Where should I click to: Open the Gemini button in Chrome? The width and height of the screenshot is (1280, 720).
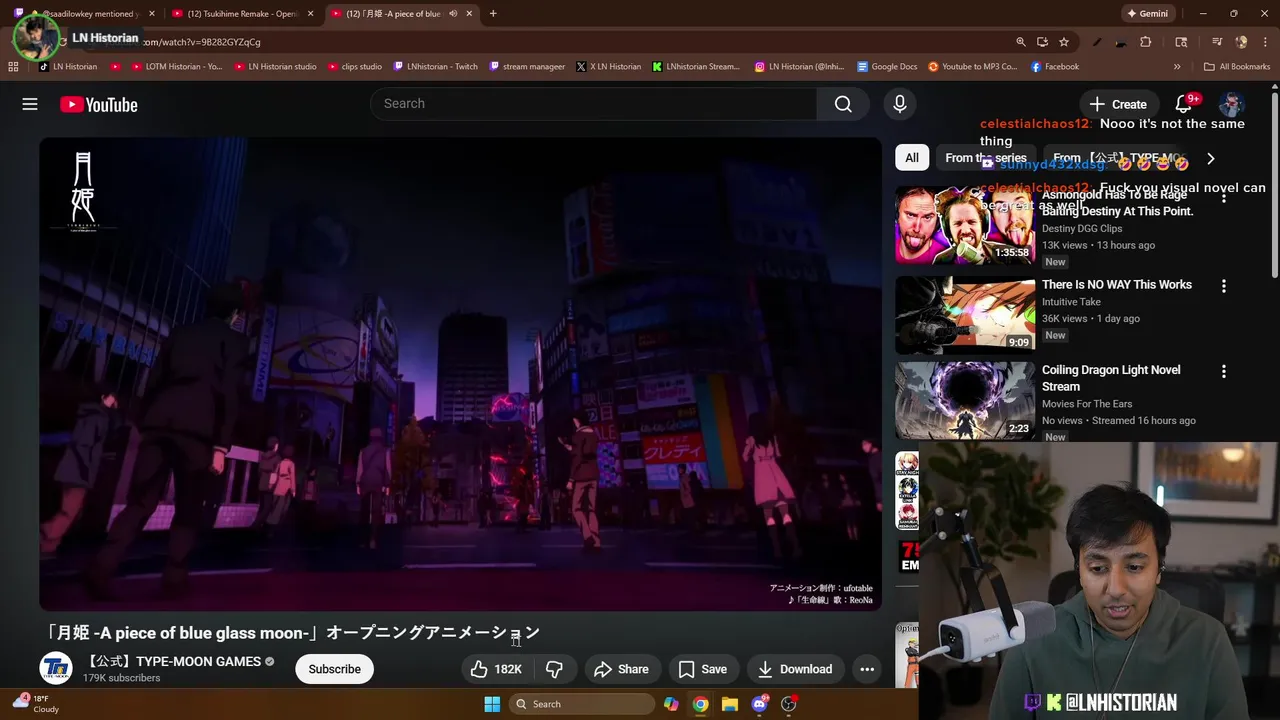click(1147, 14)
